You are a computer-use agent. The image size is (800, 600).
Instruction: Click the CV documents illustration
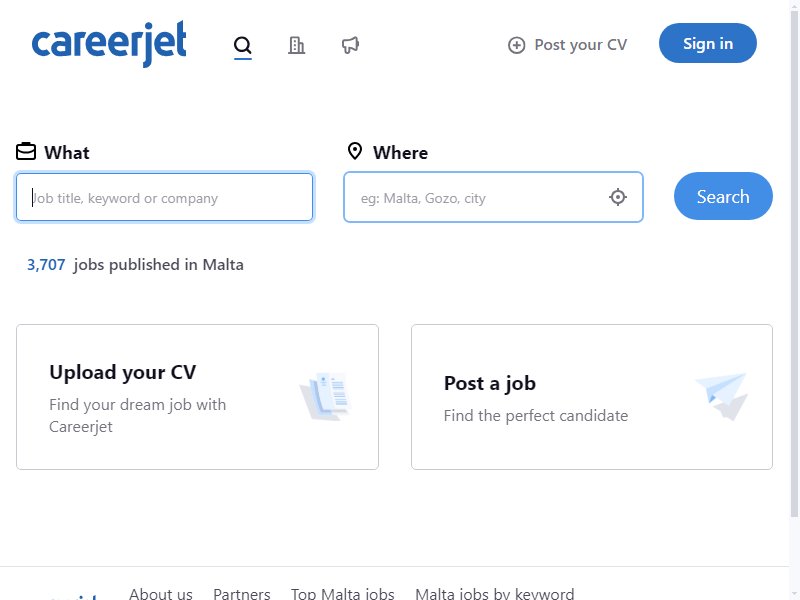pyautogui.click(x=326, y=396)
